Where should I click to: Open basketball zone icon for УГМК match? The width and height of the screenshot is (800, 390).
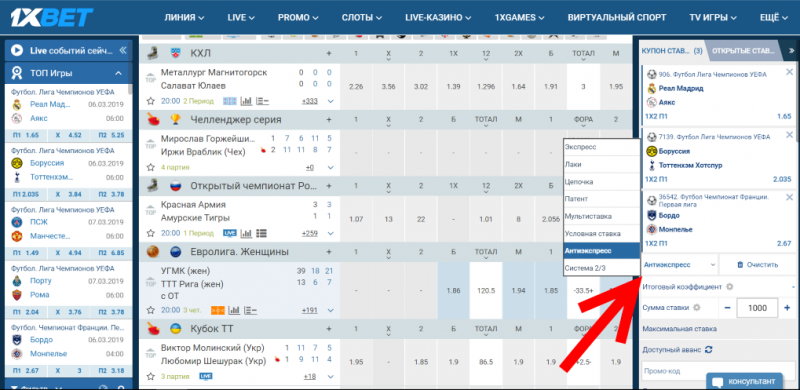click(218, 310)
